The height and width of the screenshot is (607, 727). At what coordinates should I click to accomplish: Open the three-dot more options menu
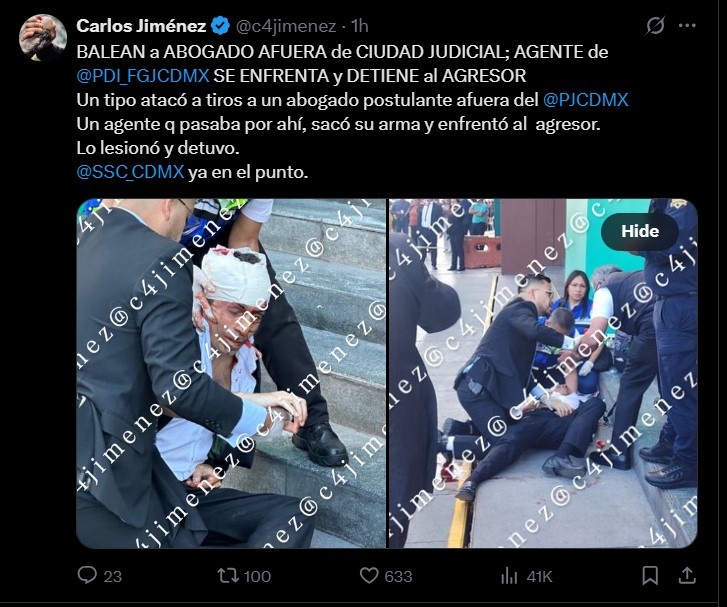687,26
